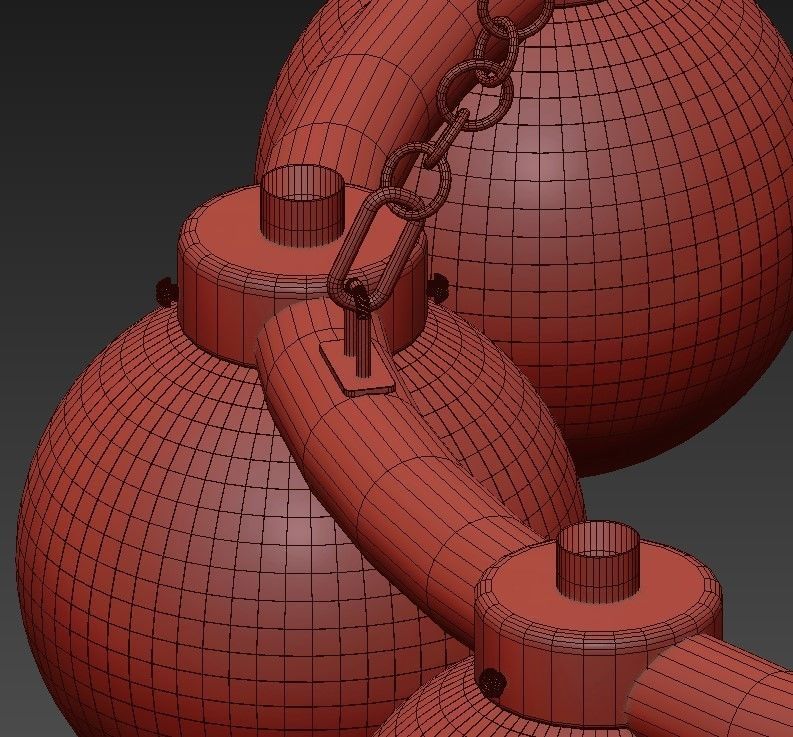Pick the screw on the bottom-right cap's side
This screenshot has height=737, width=793.
click(x=491, y=681)
